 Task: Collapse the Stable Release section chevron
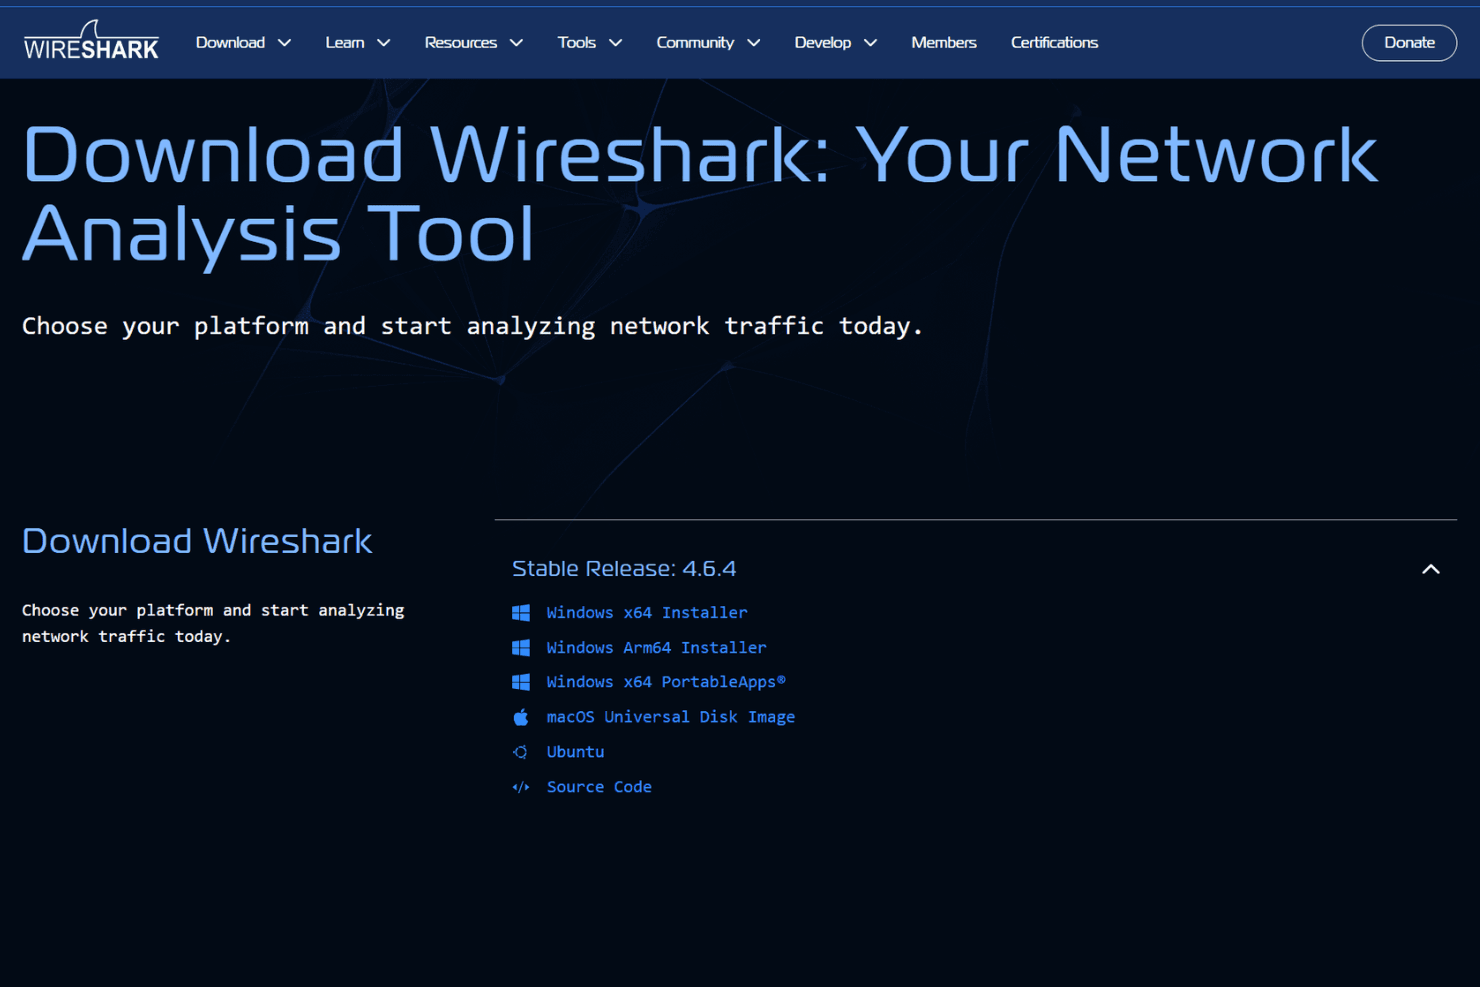tap(1431, 569)
